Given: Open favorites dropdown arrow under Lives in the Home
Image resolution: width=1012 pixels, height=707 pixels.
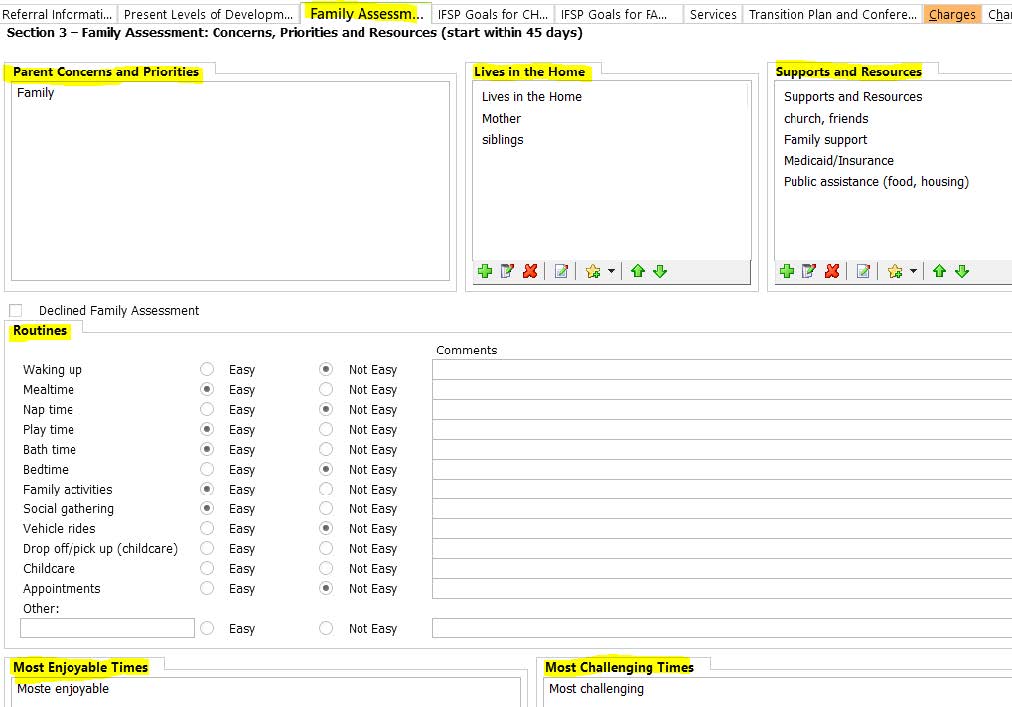Looking at the screenshot, I should coord(610,271).
